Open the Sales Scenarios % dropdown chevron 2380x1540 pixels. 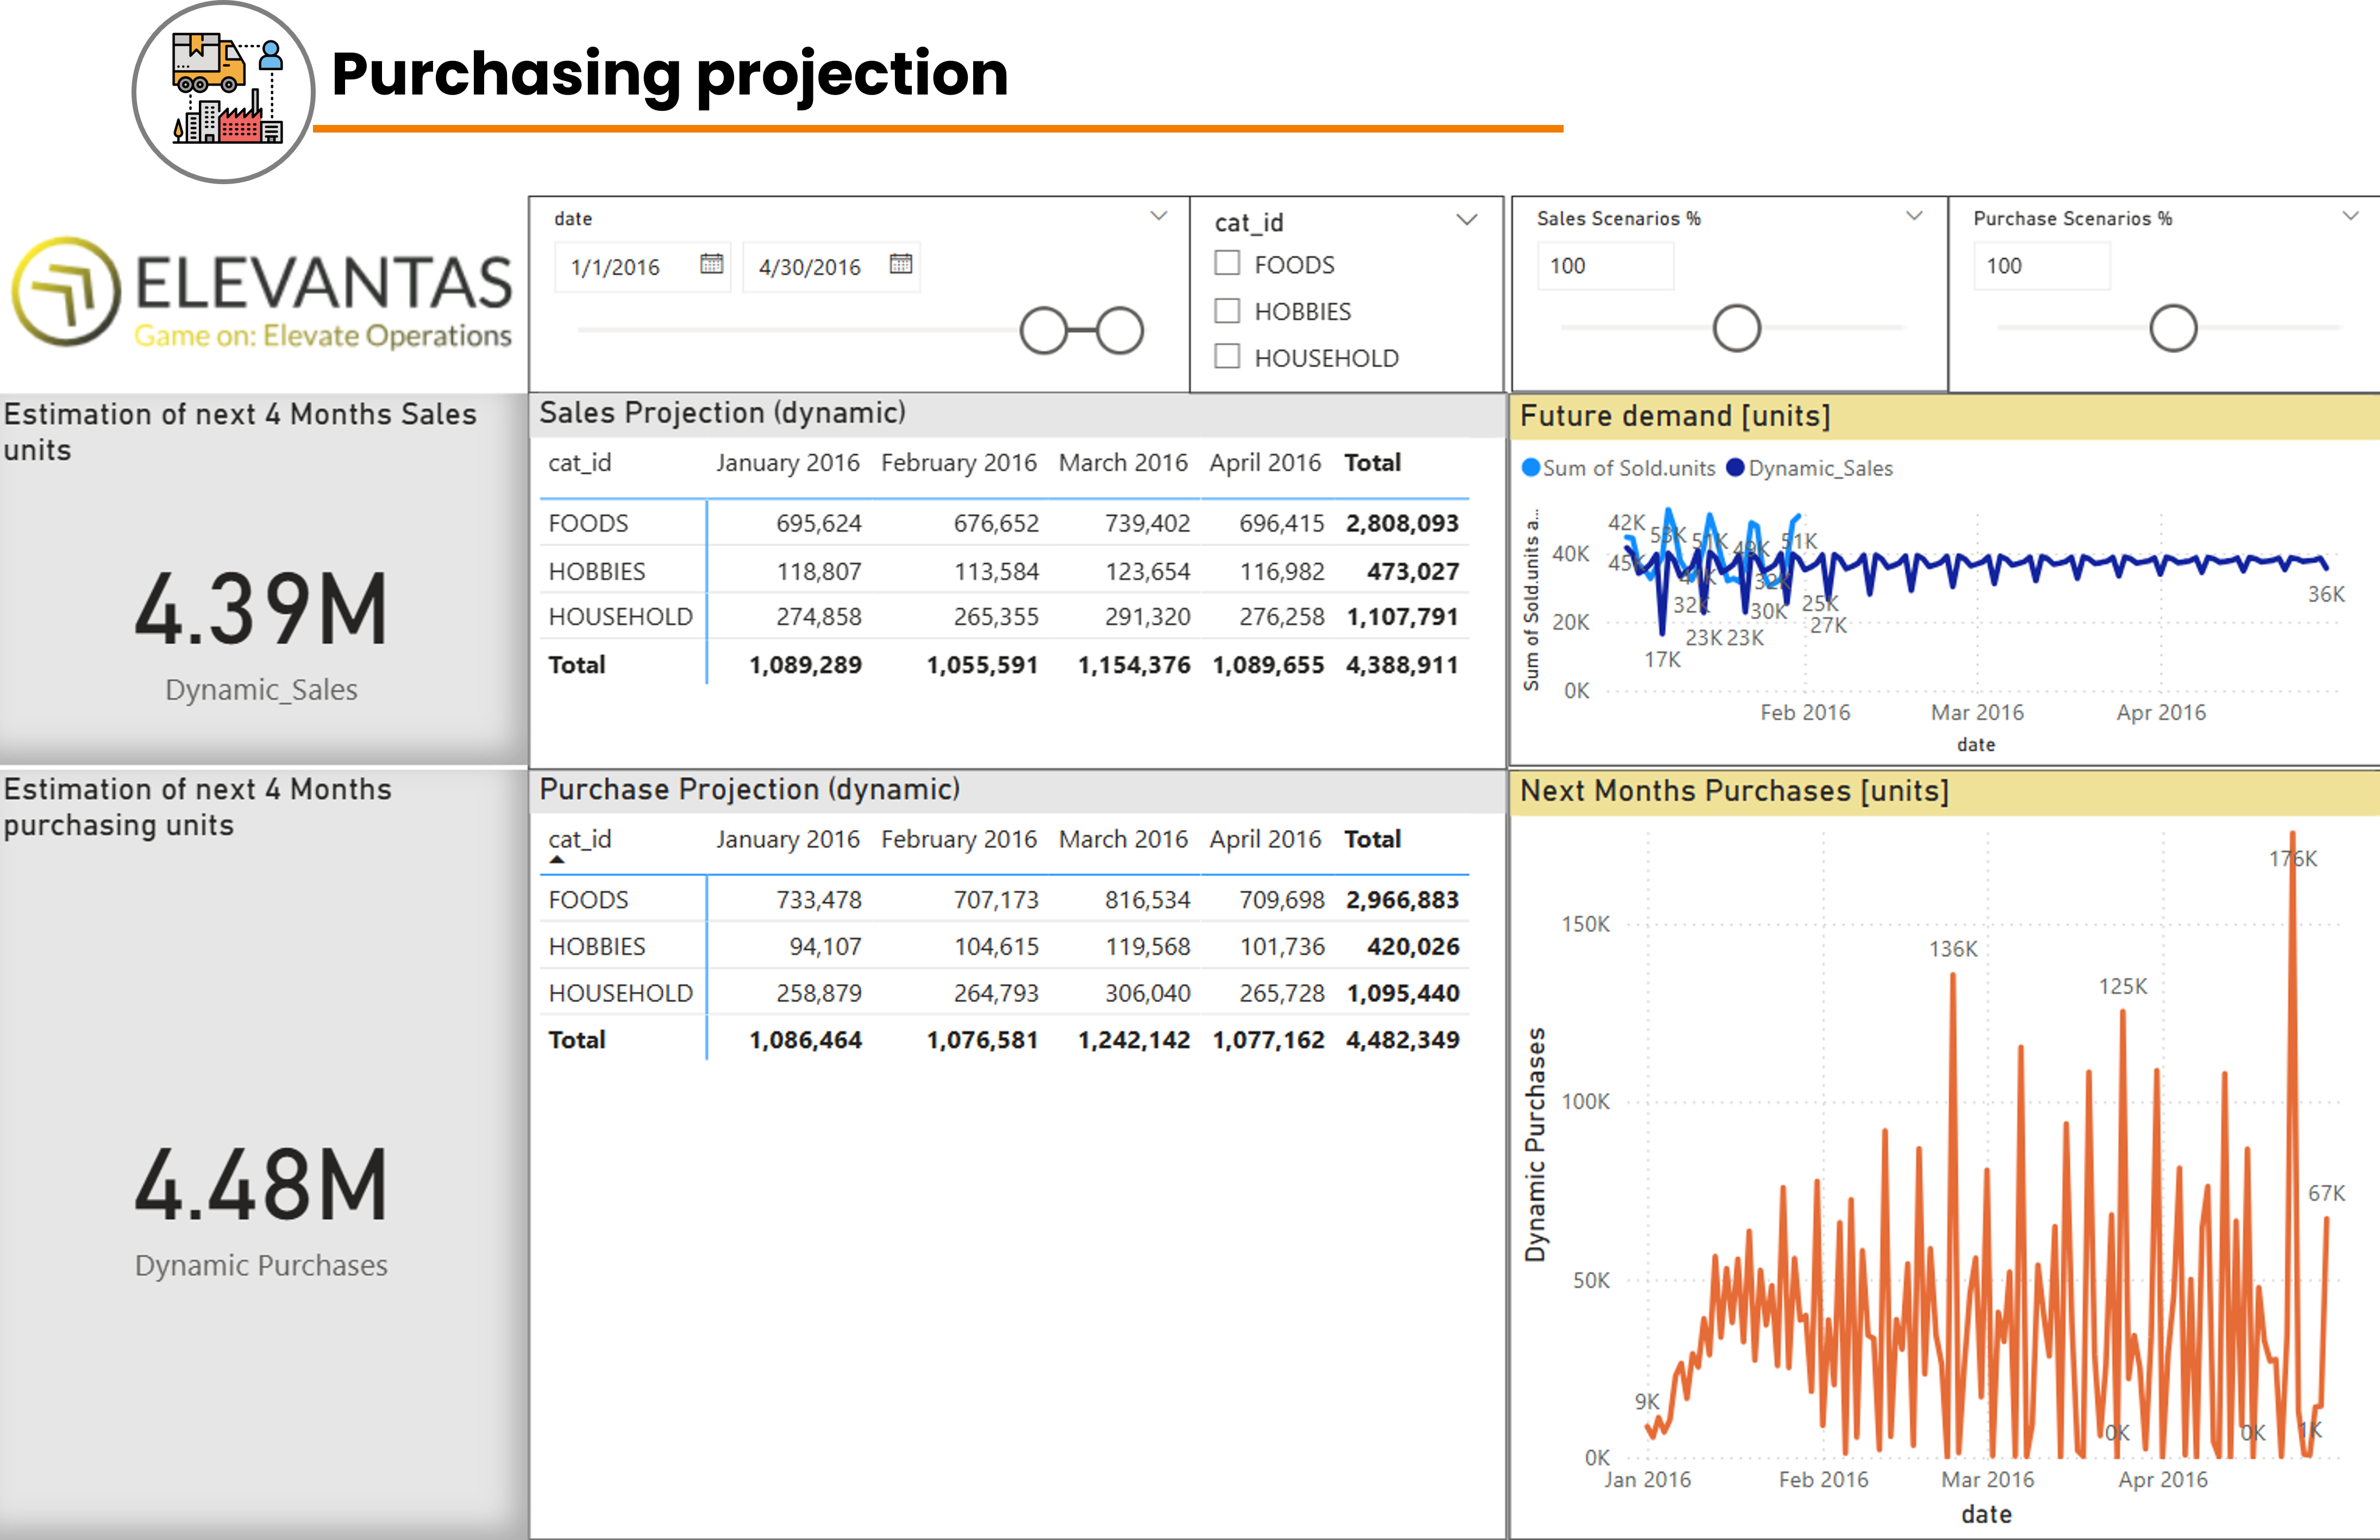pyautogui.click(x=1914, y=216)
